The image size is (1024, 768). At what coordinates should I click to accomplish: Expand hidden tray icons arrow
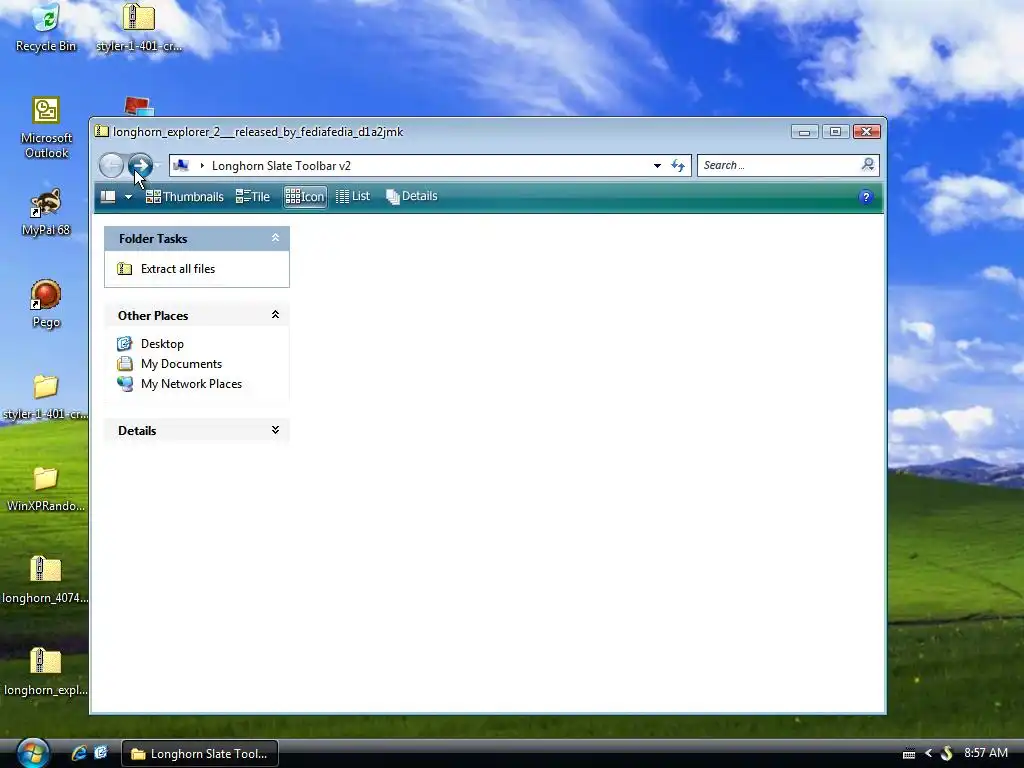pyautogui.click(x=928, y=754)
